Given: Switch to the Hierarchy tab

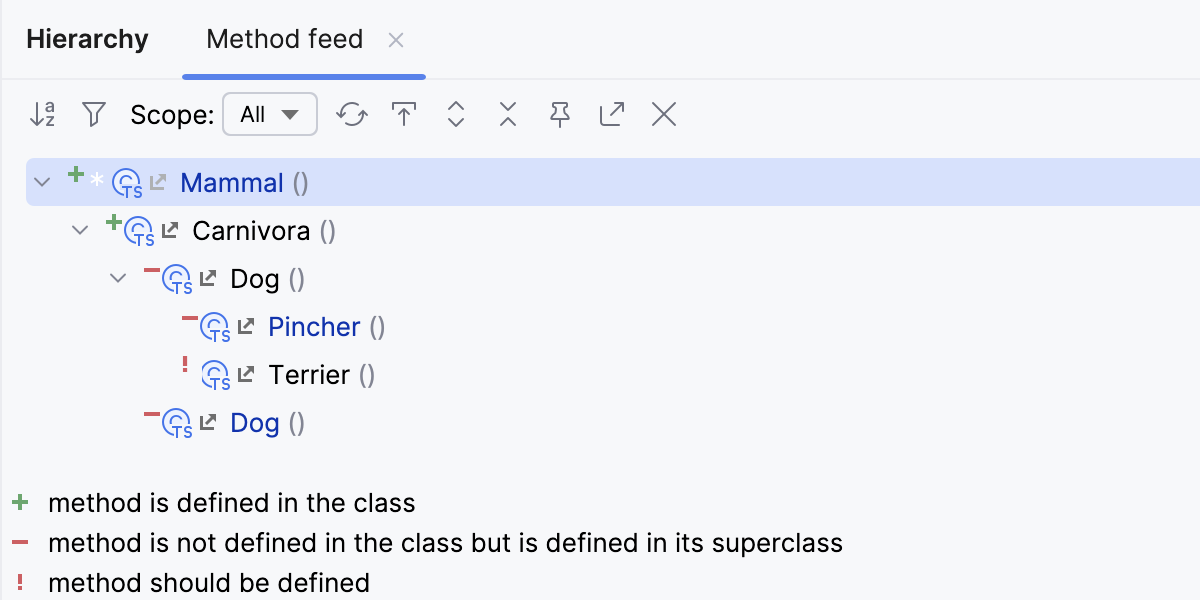Looking at the screenshot, I should 87,39.
